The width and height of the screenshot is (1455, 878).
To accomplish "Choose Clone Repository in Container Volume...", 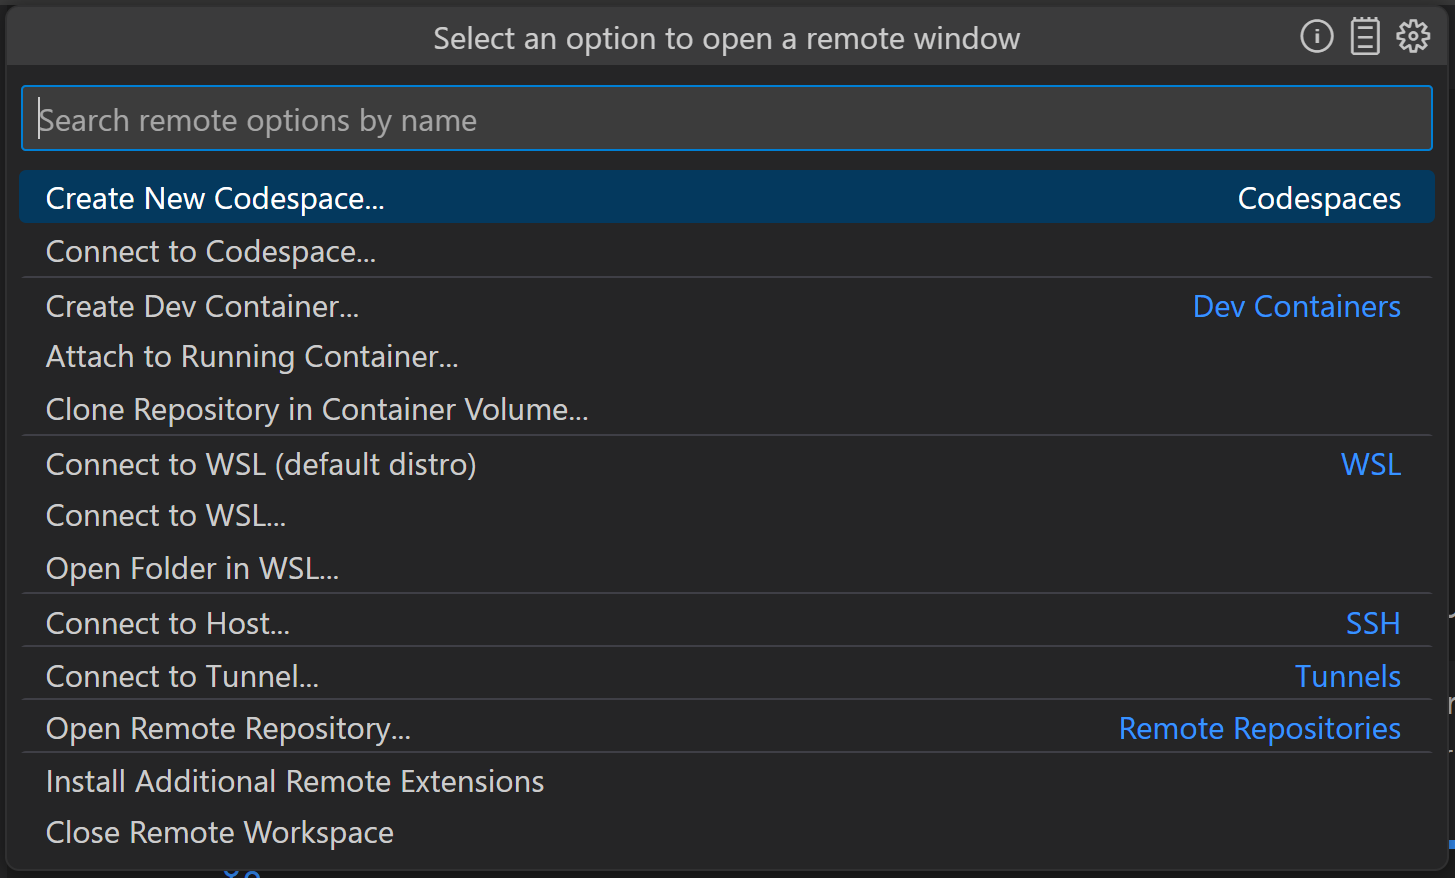I will 727,409.
